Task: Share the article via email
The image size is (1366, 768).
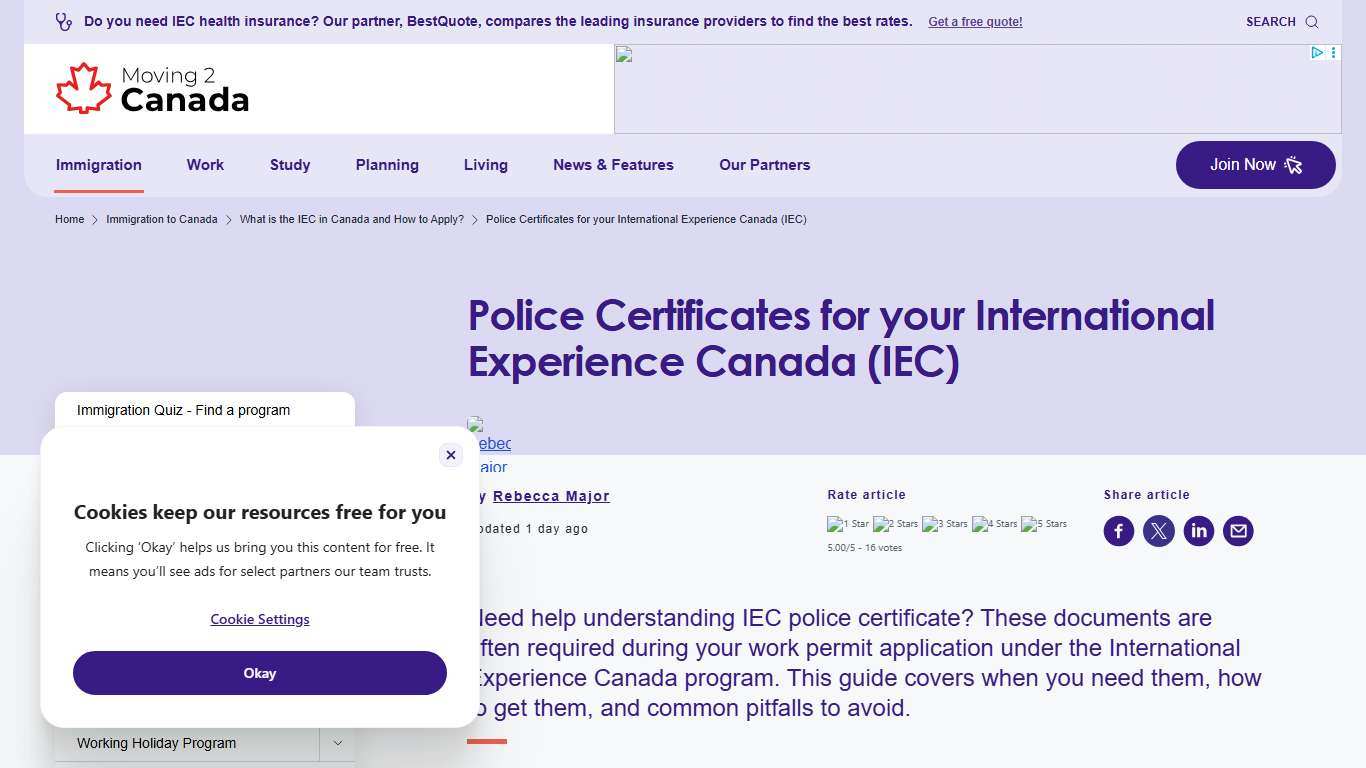Action: point(1238,531)
